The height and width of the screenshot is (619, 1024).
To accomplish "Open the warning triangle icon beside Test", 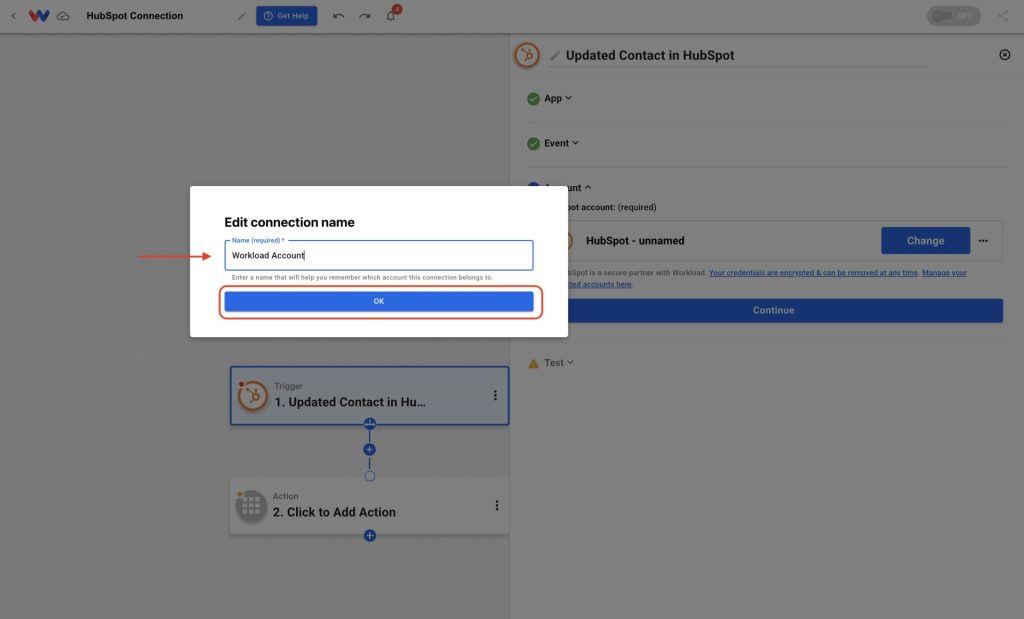I will 534,363.
